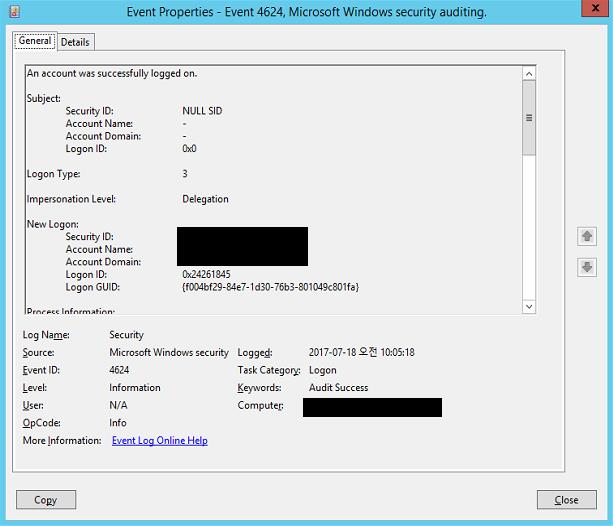Screen dimensions: 613x526
Task: Click the Logon GUID: label
Action: (92, 287)
